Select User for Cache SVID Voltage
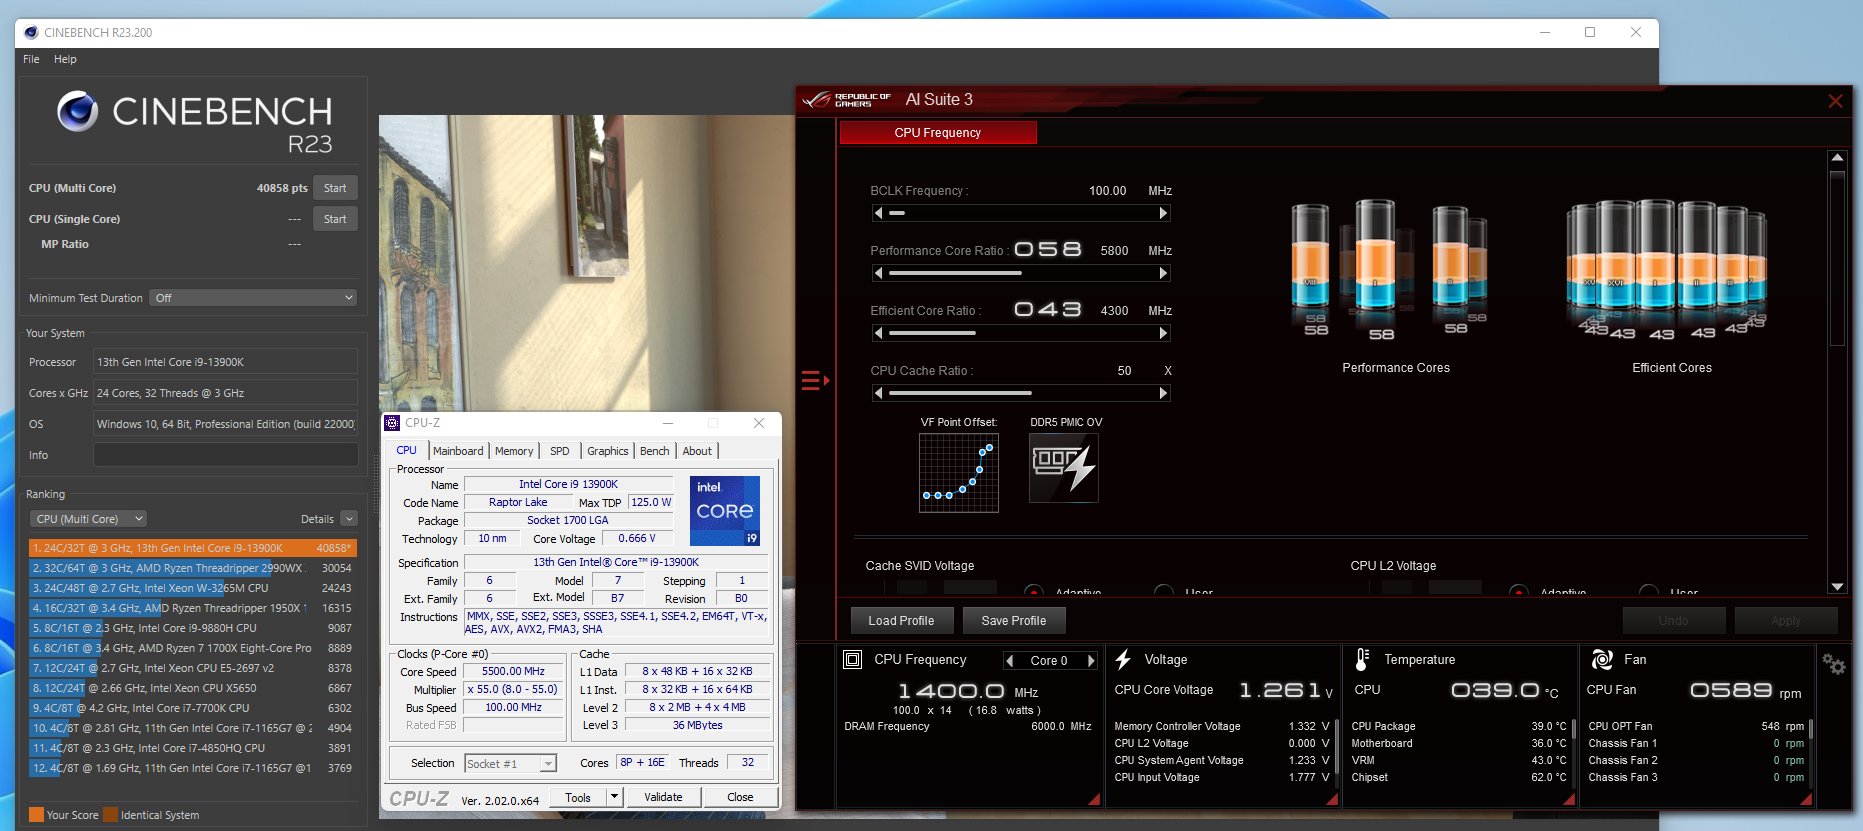The image size is (1863, 831). tap(1164, 590)
